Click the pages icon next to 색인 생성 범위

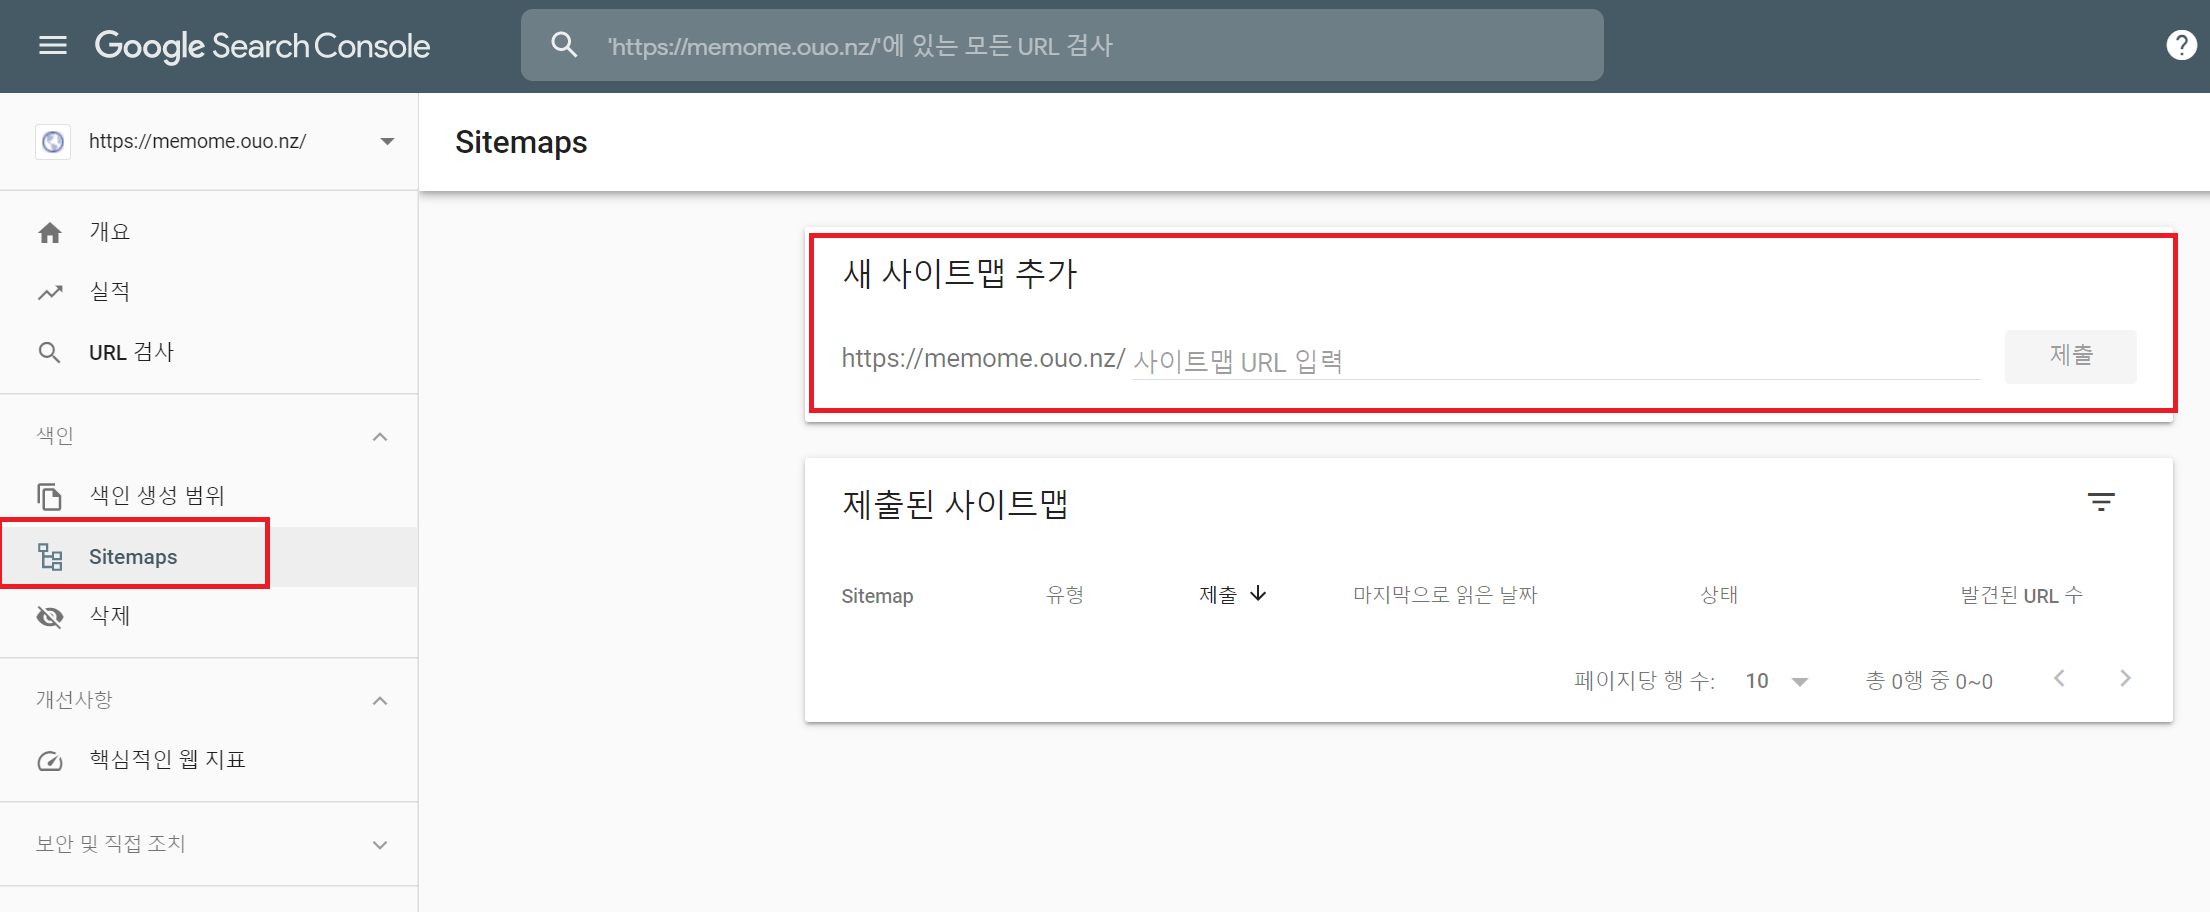pyautogui.click(x=50, y=496)
